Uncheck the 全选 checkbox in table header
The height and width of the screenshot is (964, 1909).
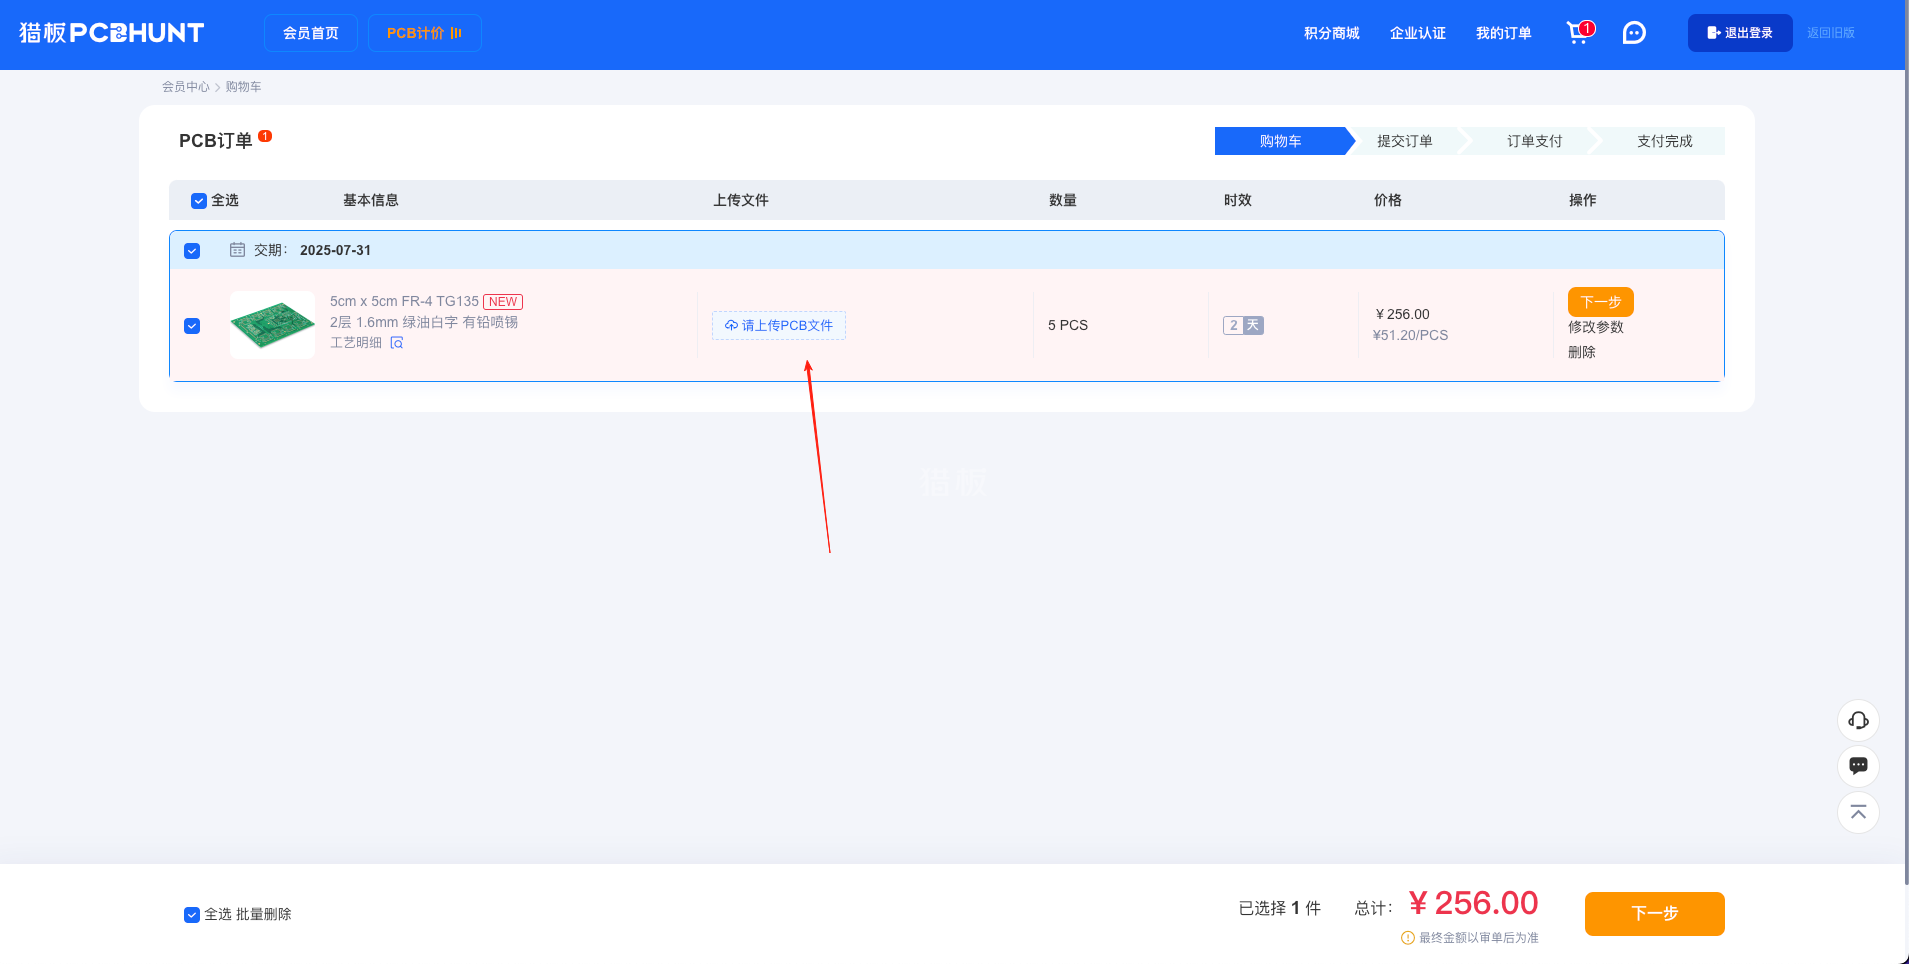click(198, 200)
